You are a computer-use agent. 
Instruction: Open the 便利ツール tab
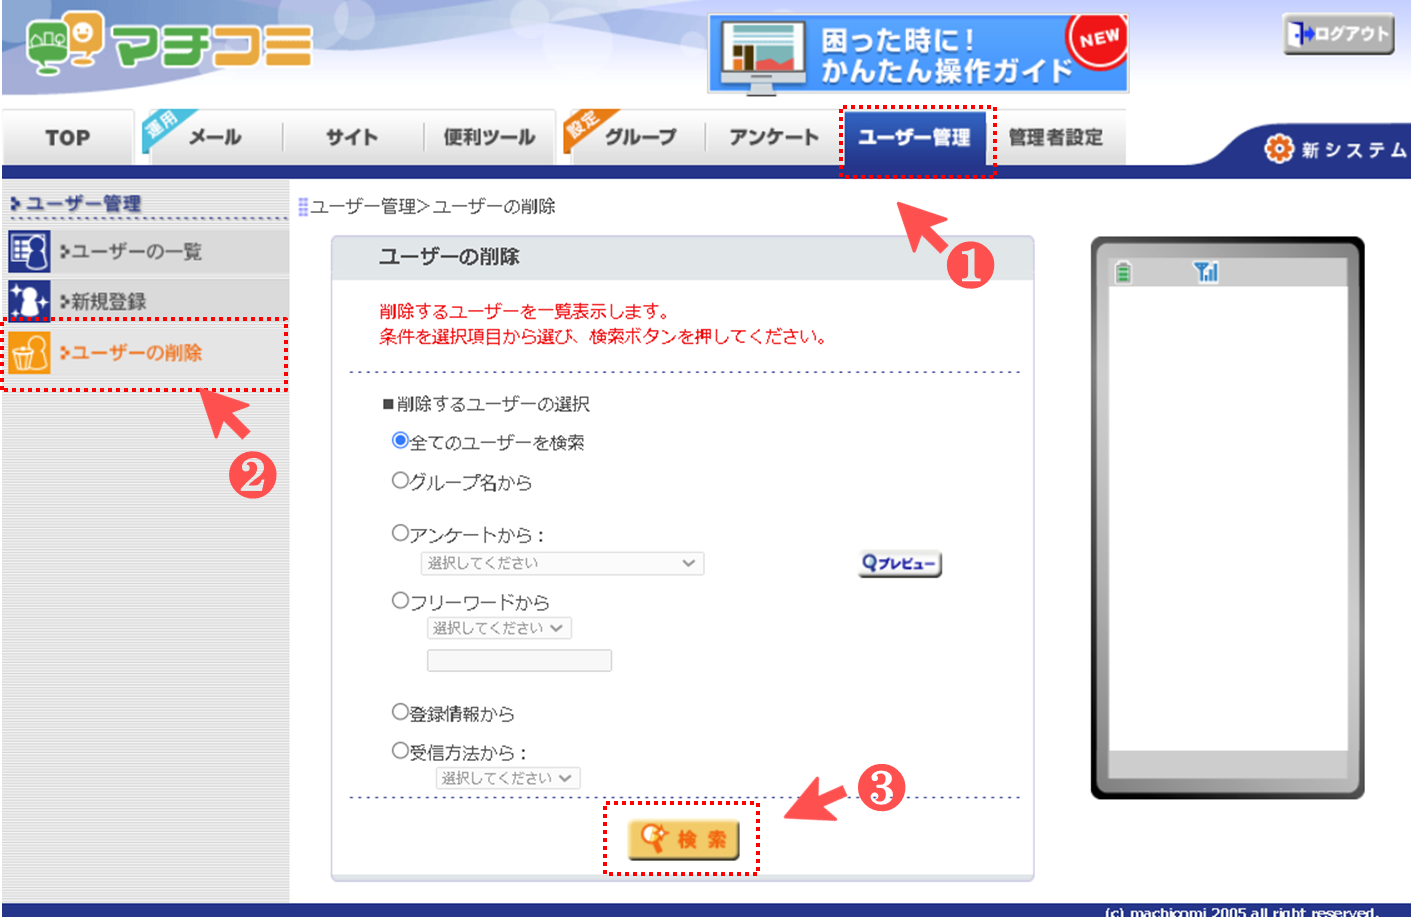[489, 138]
